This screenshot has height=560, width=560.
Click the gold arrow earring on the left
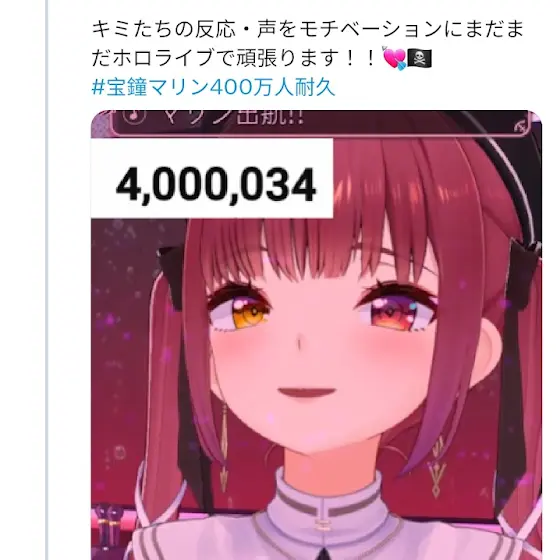(224, 446)
